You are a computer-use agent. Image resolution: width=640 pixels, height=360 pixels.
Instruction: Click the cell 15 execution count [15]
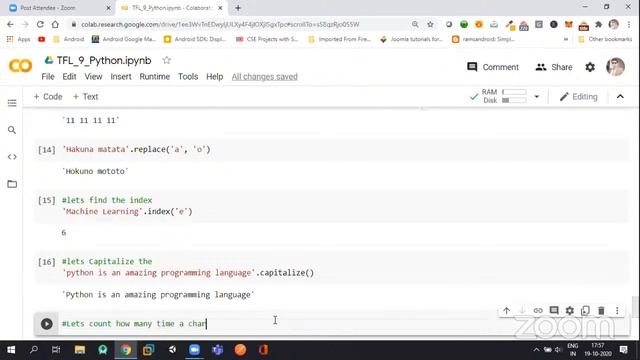click(46, 200)
